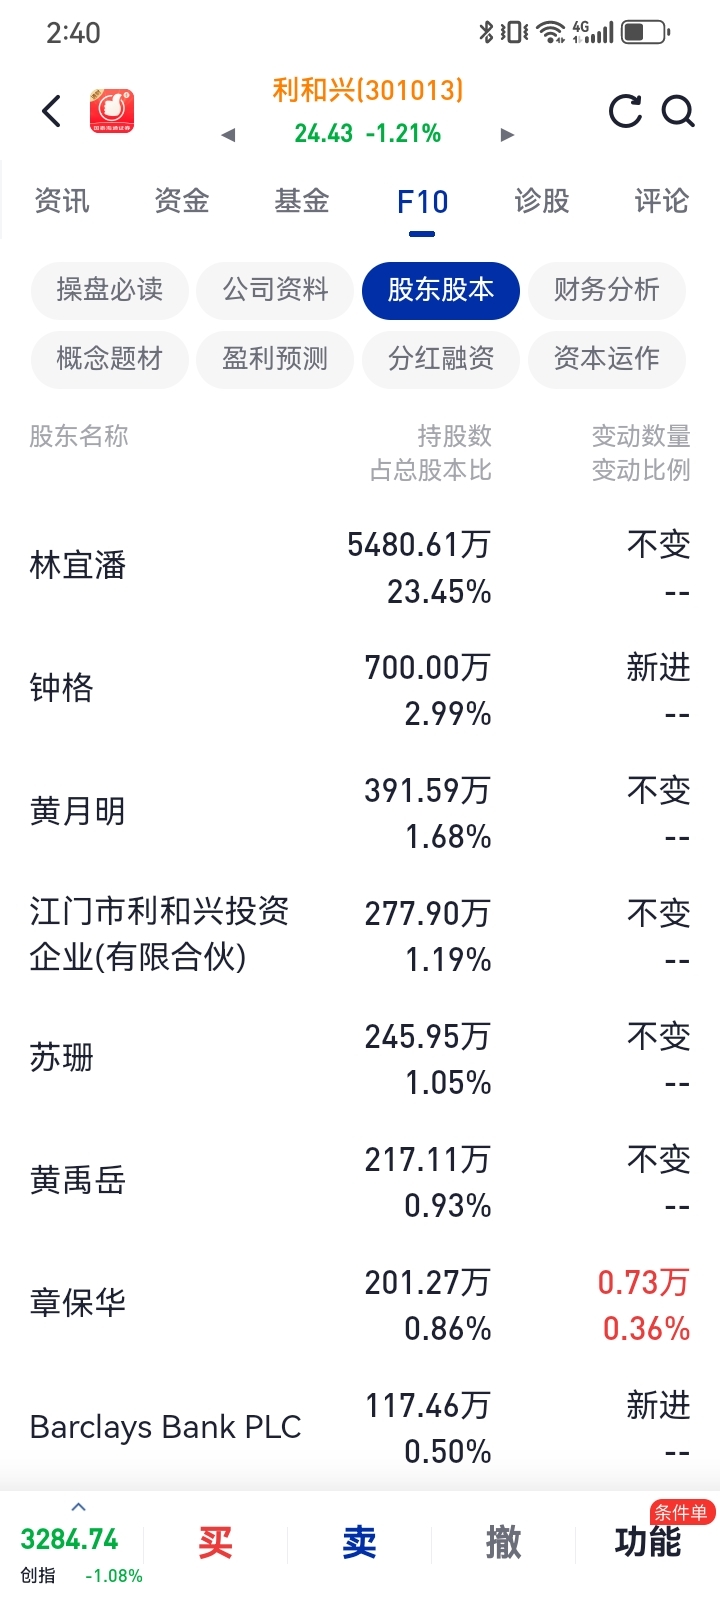
Task: Refresh the stock data
Action: (625, 111)
